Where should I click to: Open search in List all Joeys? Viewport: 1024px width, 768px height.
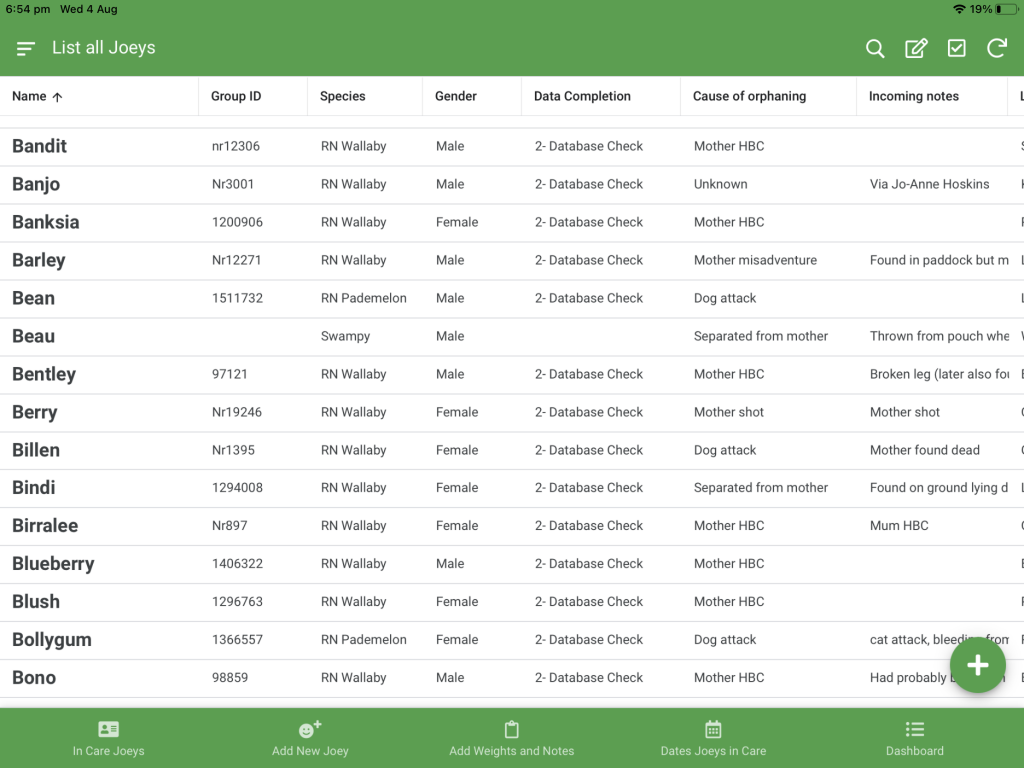tap(874, 48)
